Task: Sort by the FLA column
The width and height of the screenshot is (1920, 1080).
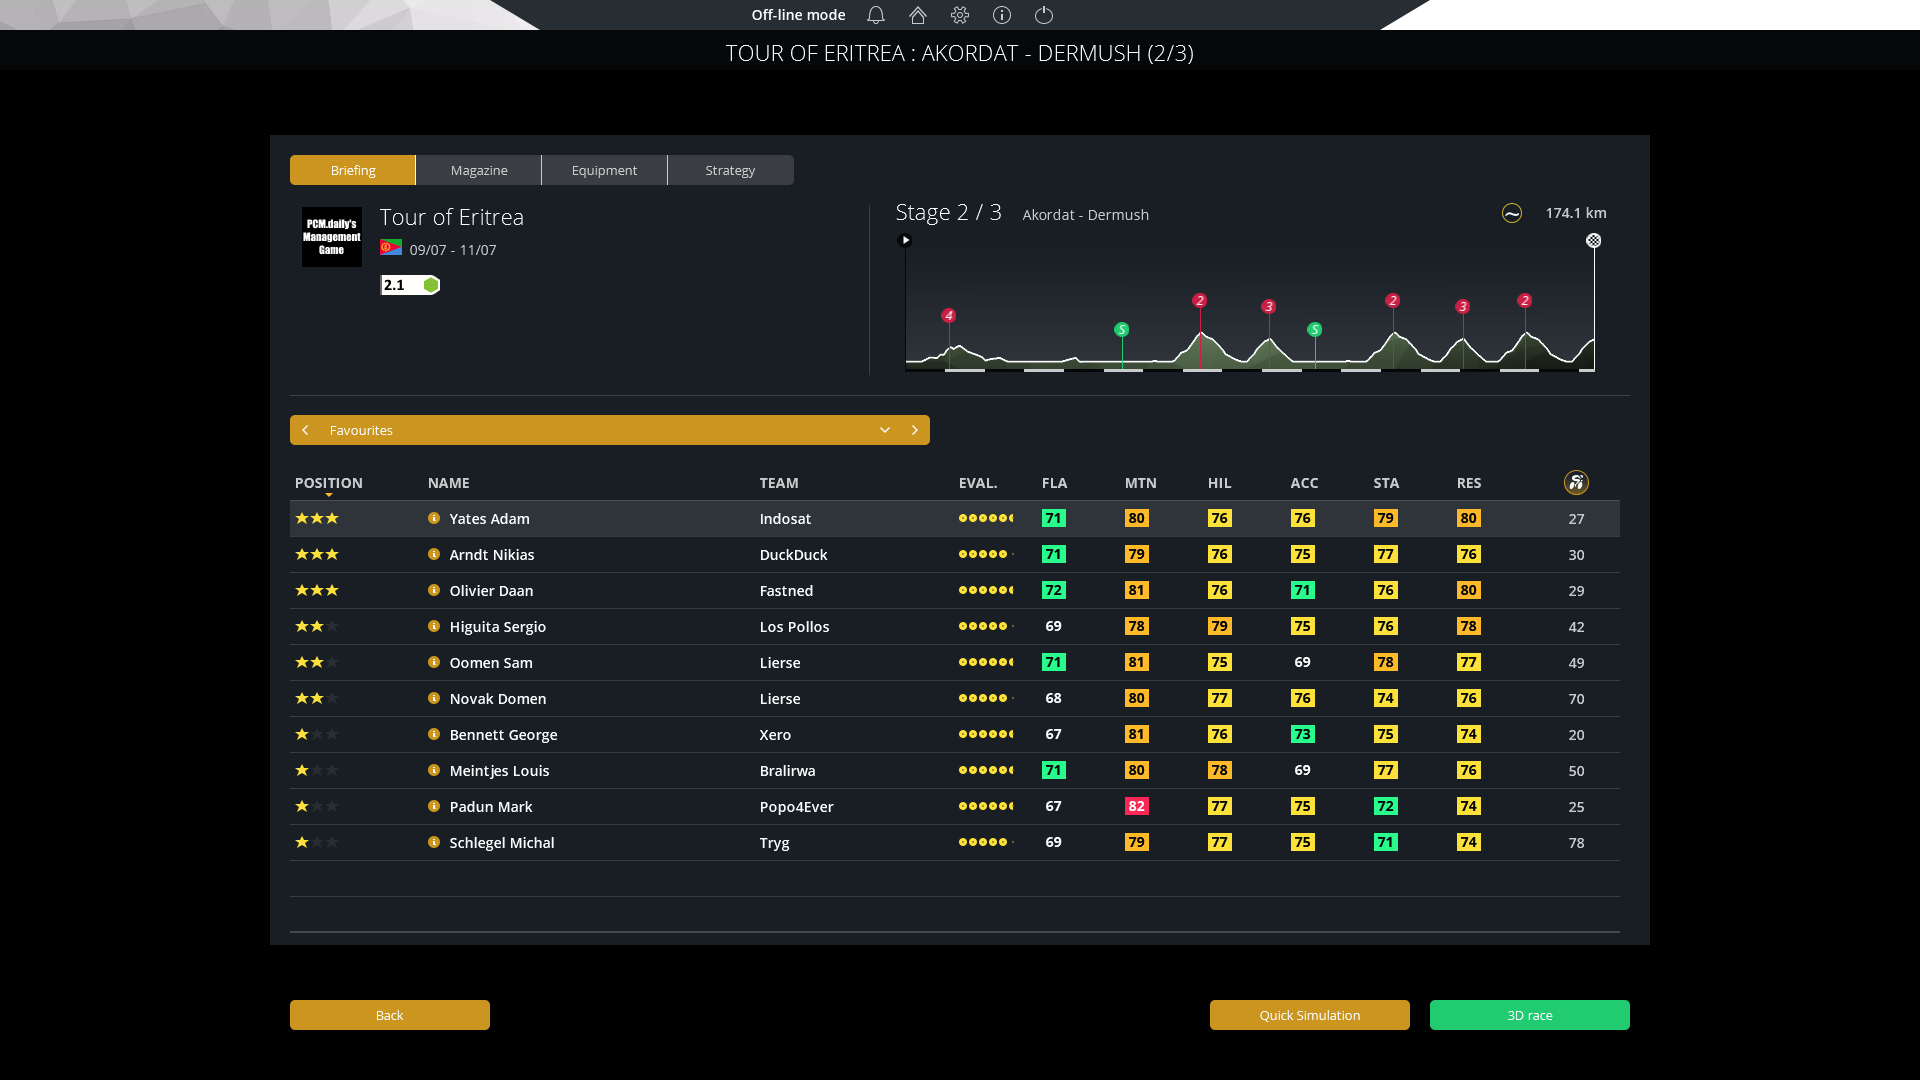Action: pyautogui.click(x=1054, y=483)
